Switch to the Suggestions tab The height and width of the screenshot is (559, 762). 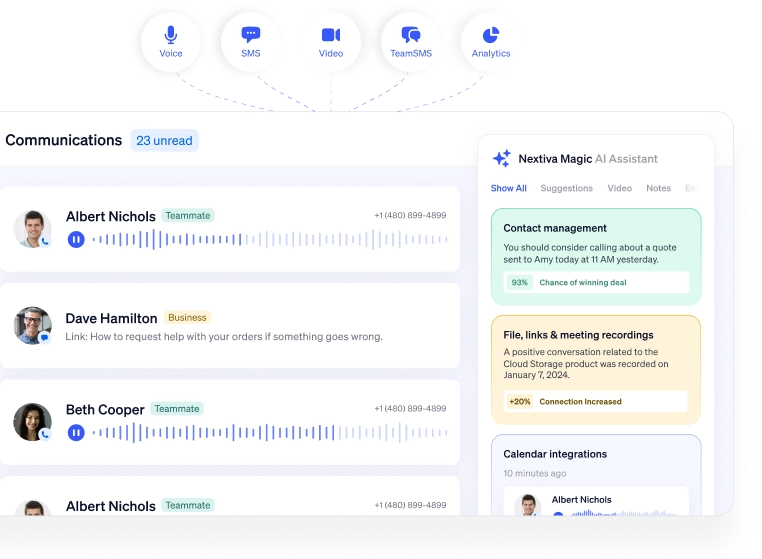tap(567, 188)
